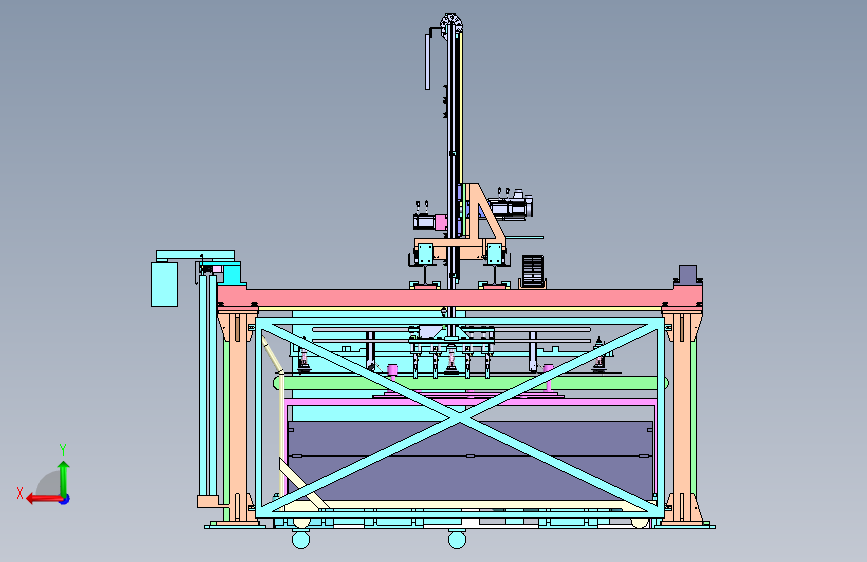The width and height of the screenshot is (867, 562).
Task: Select the grey block on the top right corner
Action: pyautogui.click(x=687, y=274)
